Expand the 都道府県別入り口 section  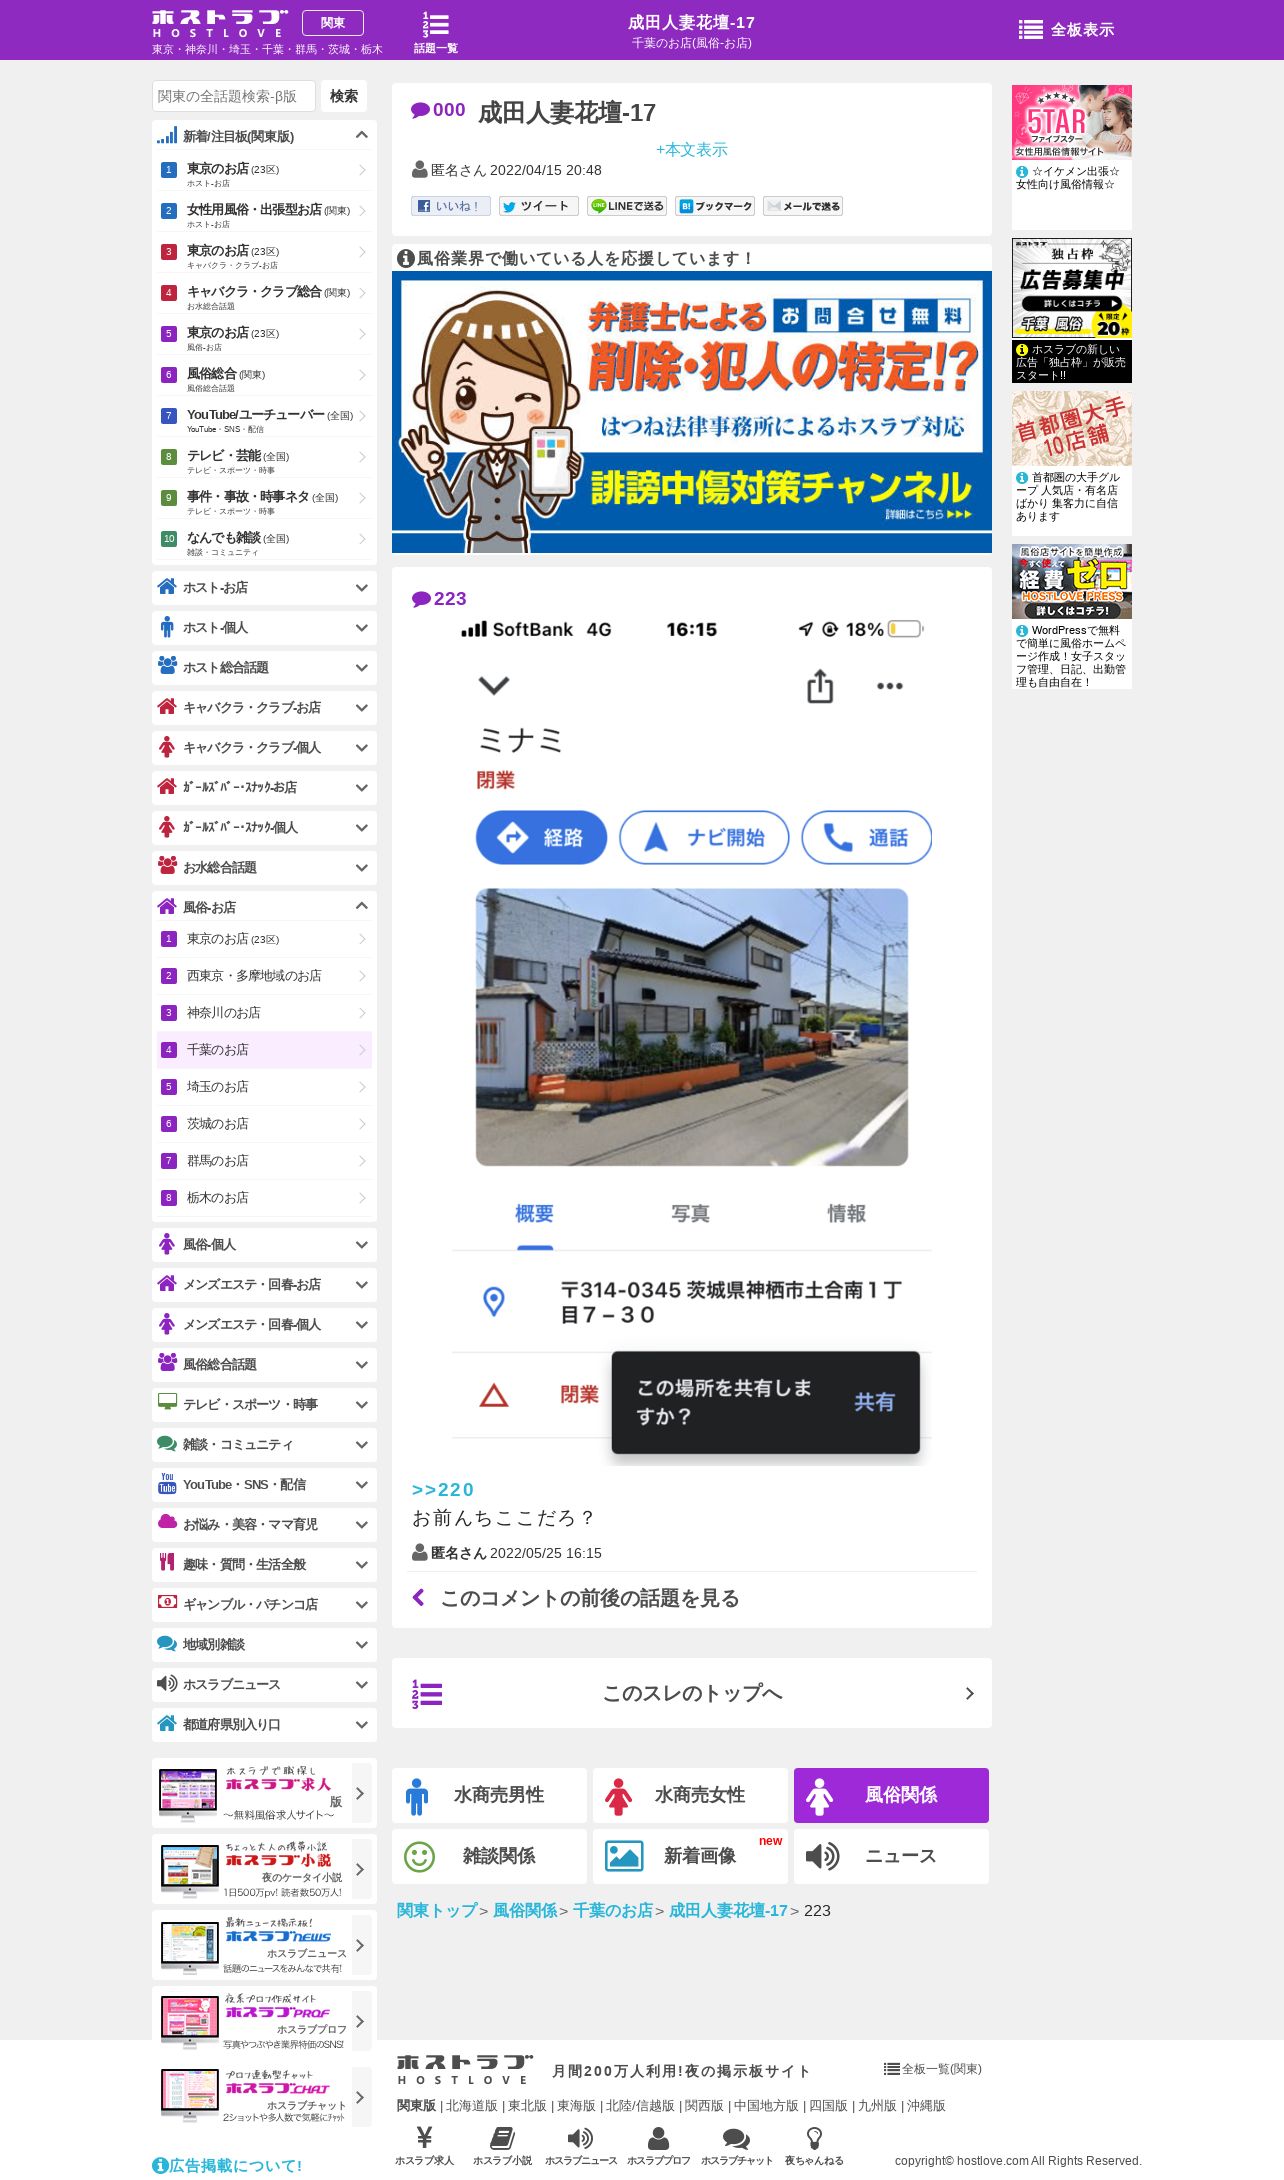[264, 1724]
